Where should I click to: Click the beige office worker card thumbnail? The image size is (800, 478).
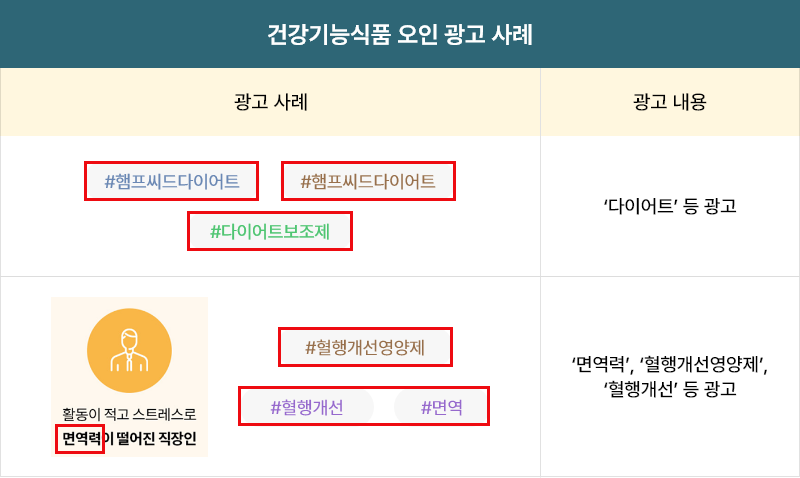coord(129,376)
